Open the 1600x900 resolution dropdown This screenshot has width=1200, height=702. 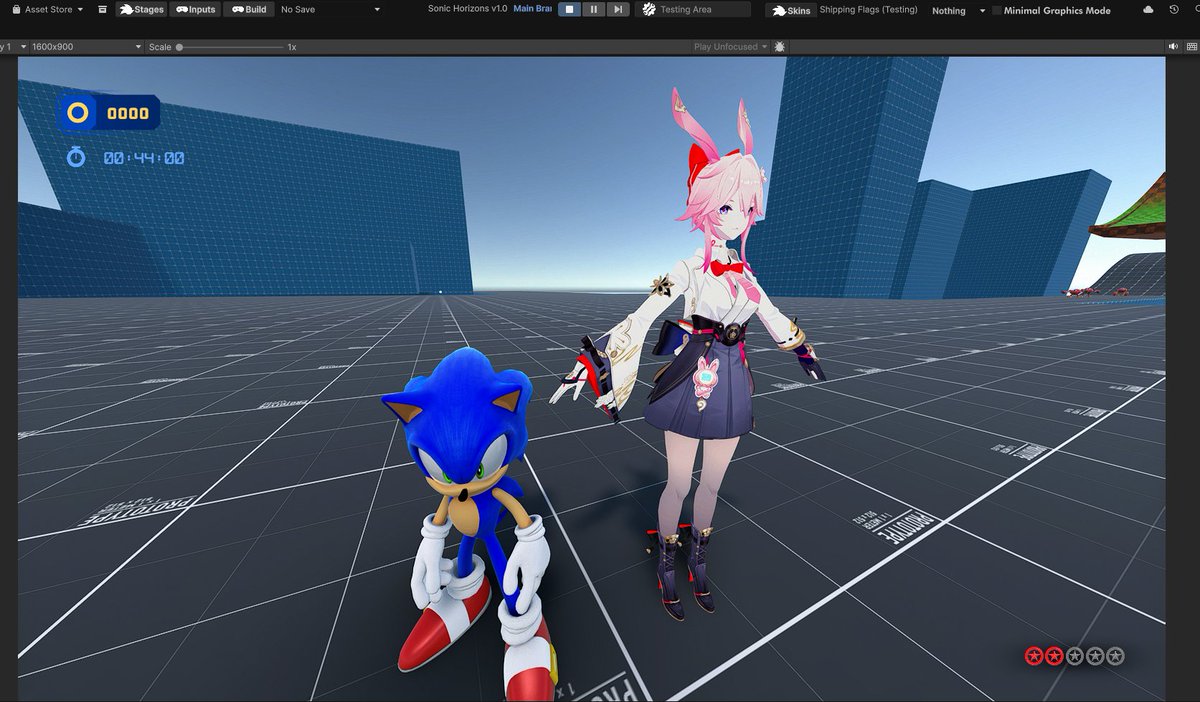pyautogui.click(x=87, y=47)
